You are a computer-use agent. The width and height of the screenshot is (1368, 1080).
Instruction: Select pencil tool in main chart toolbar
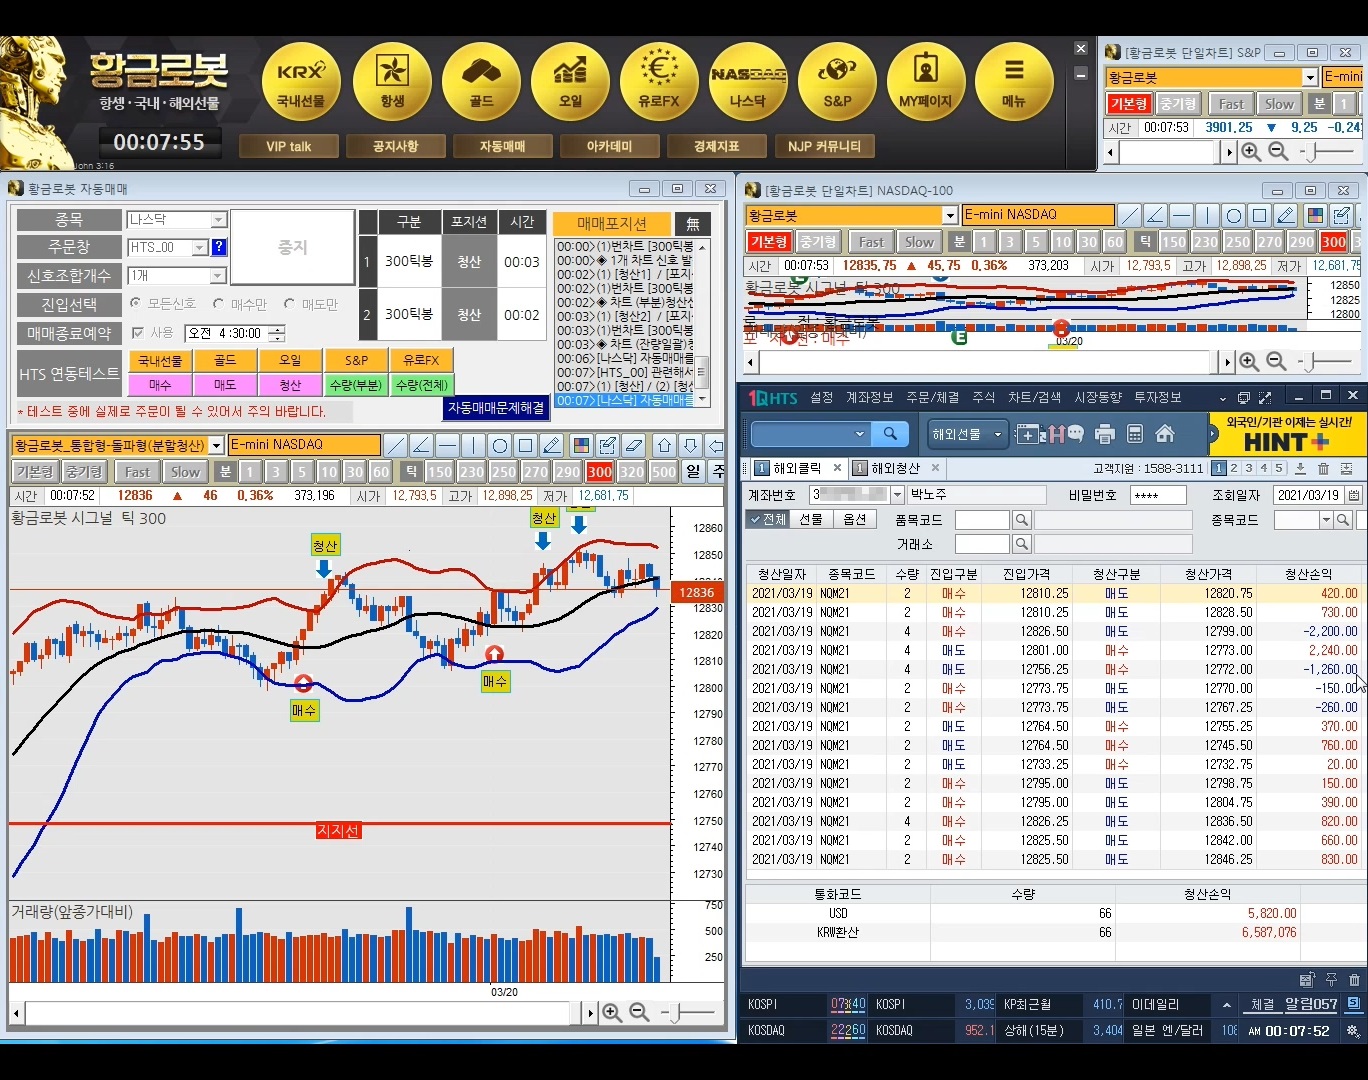coord(552,445)
